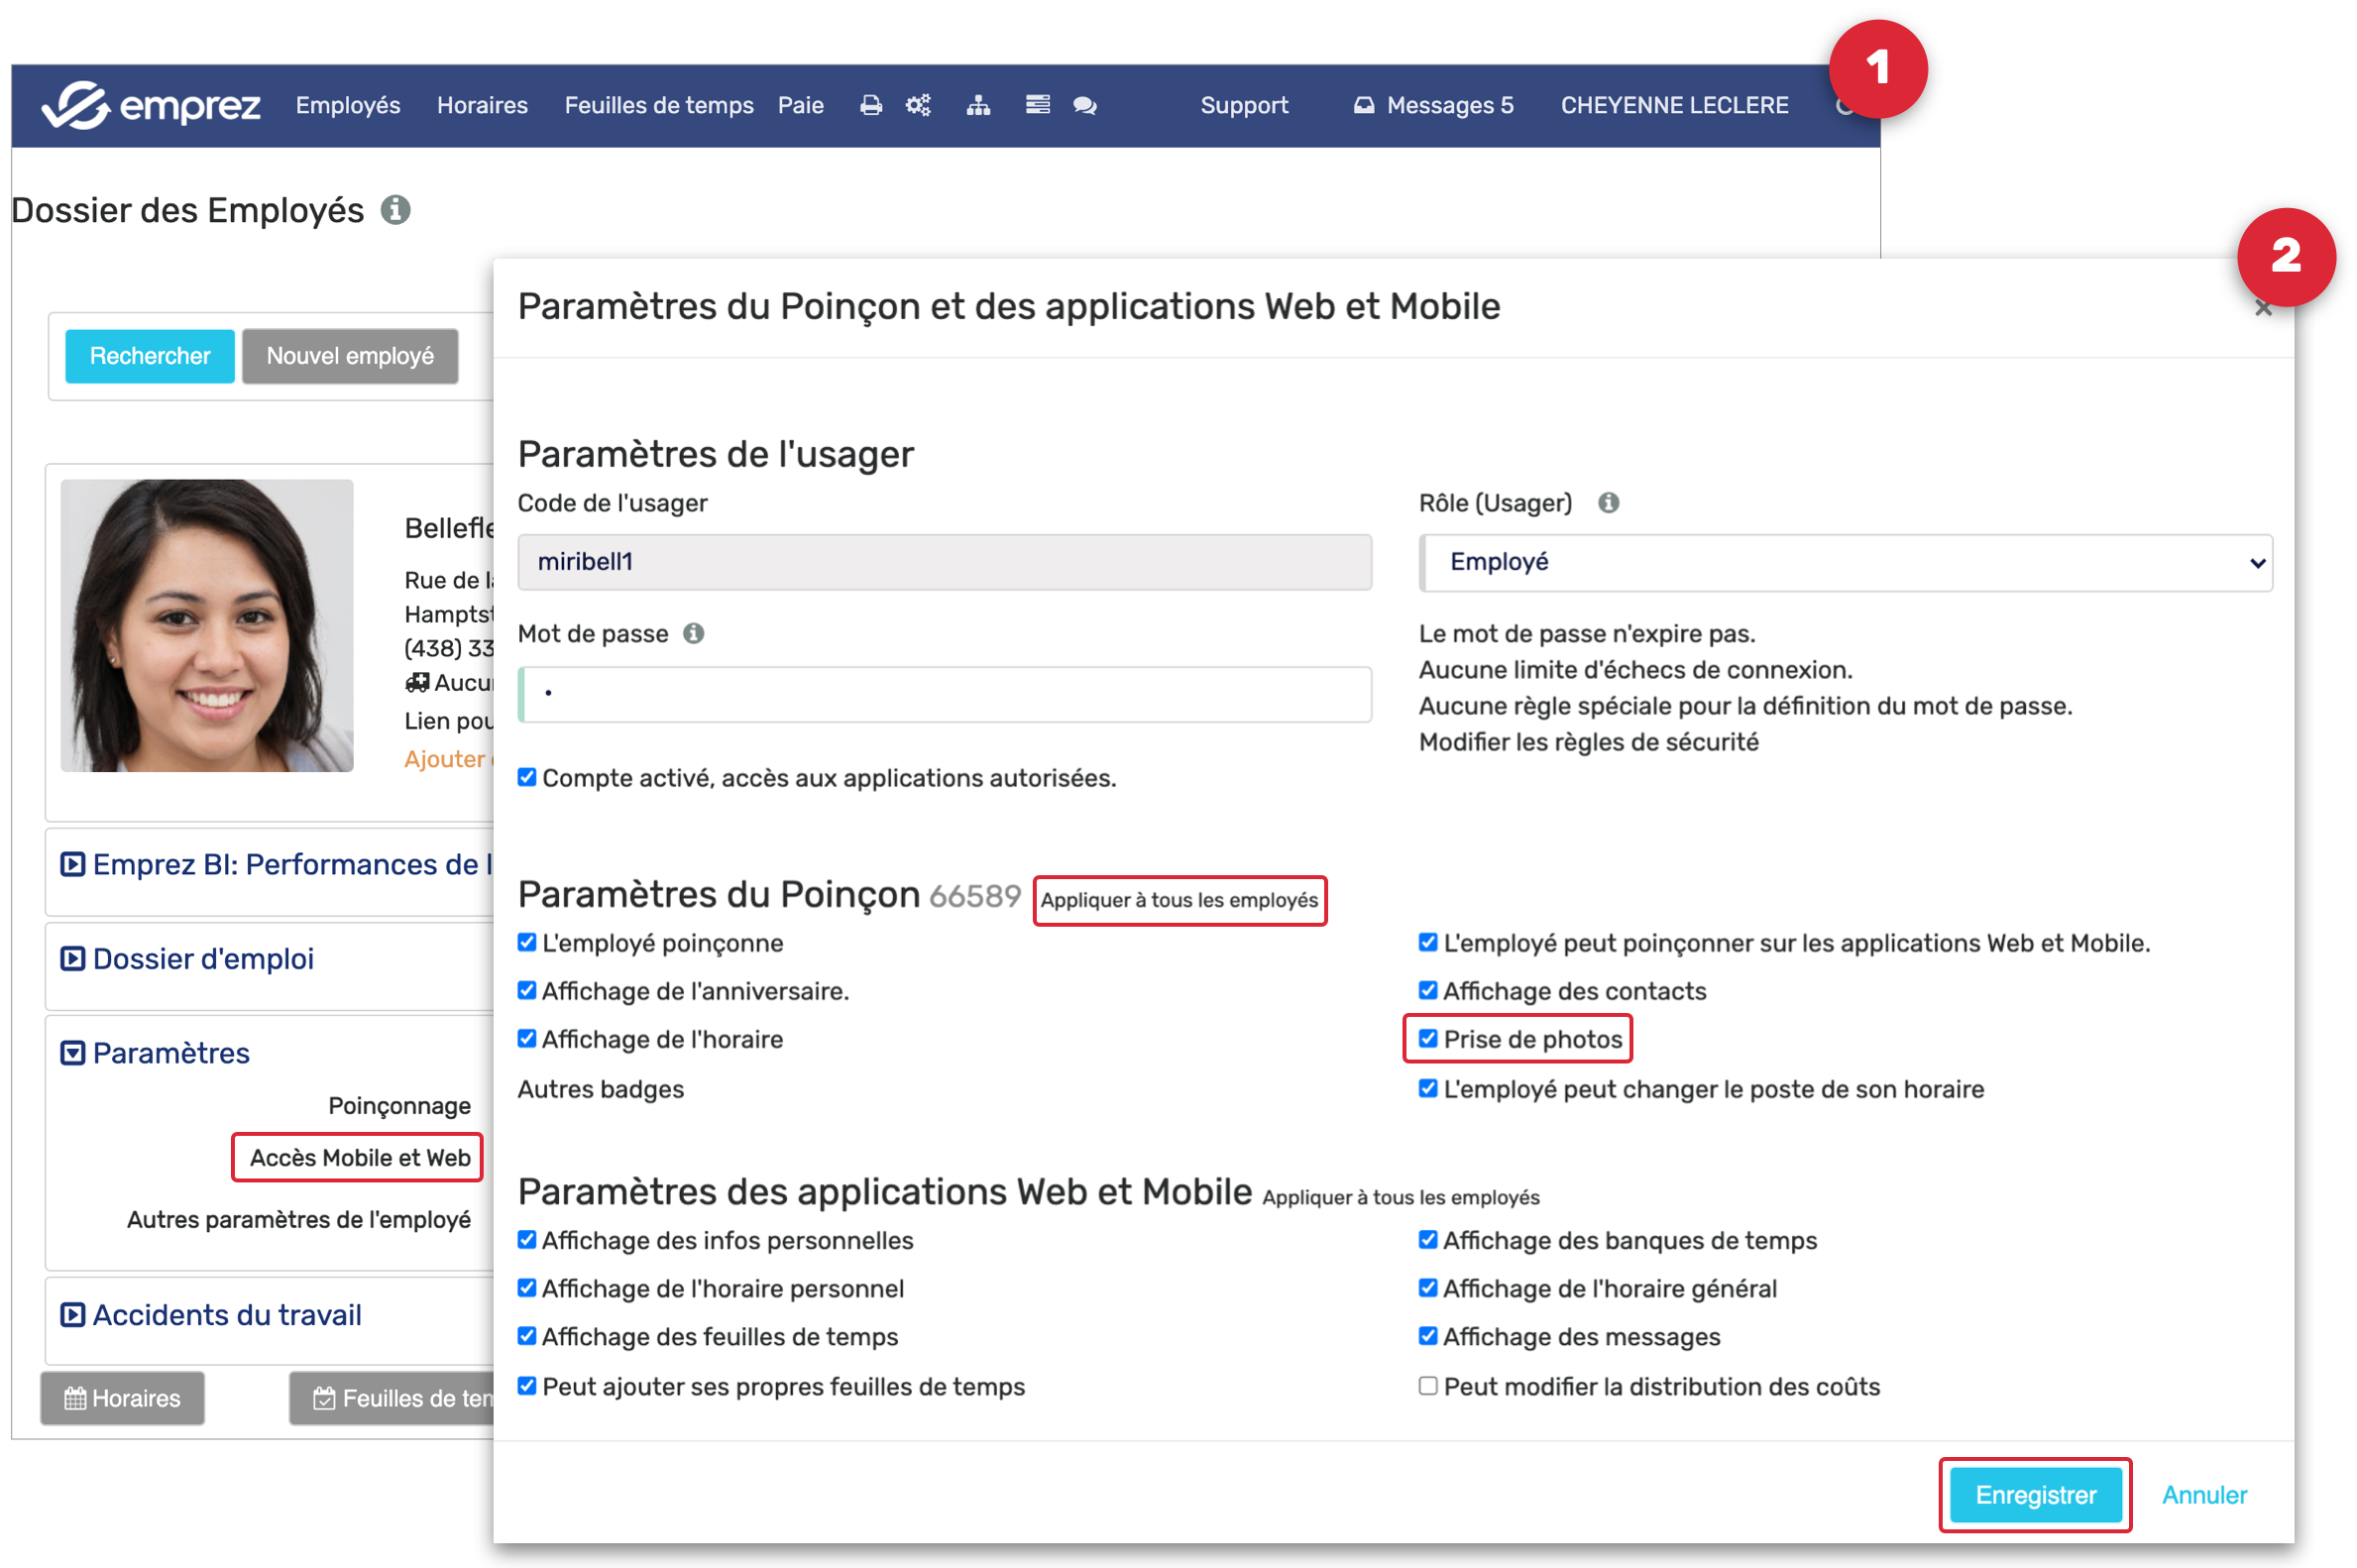Toggle Compte activé checkbox

[527, 778]
